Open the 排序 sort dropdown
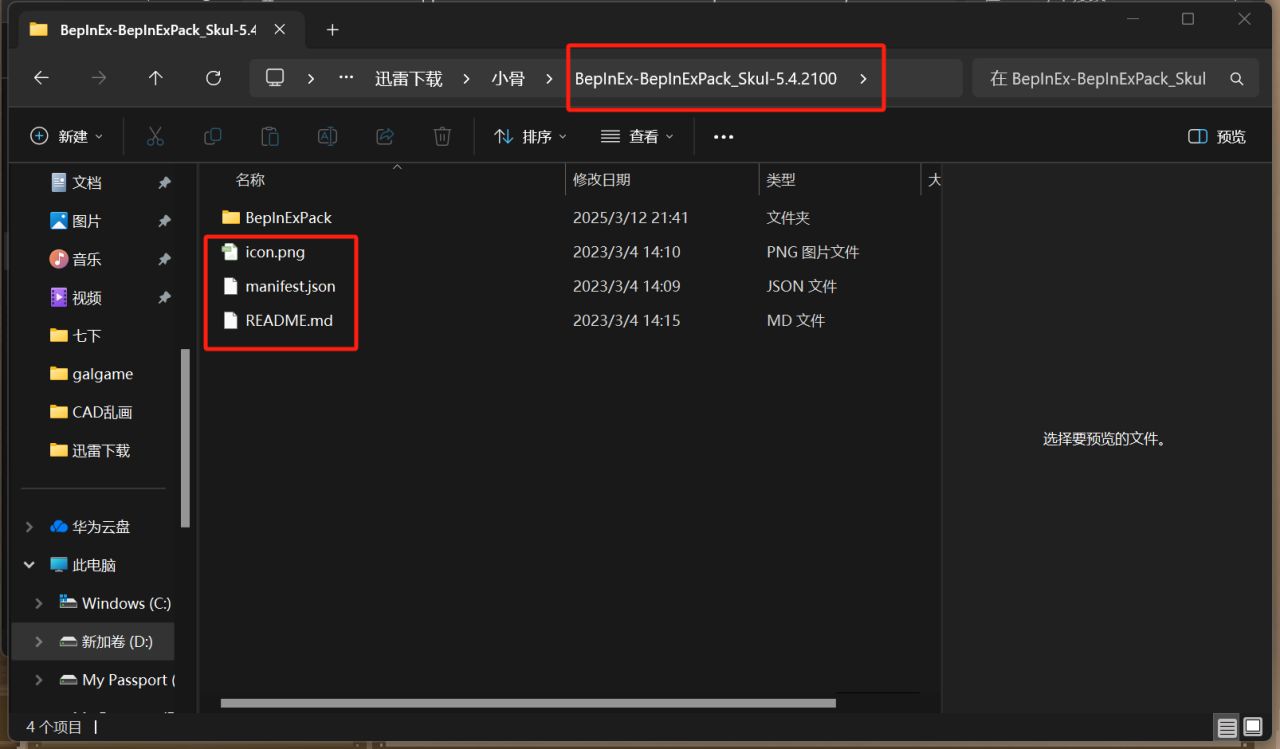 (x=531, y=136)
